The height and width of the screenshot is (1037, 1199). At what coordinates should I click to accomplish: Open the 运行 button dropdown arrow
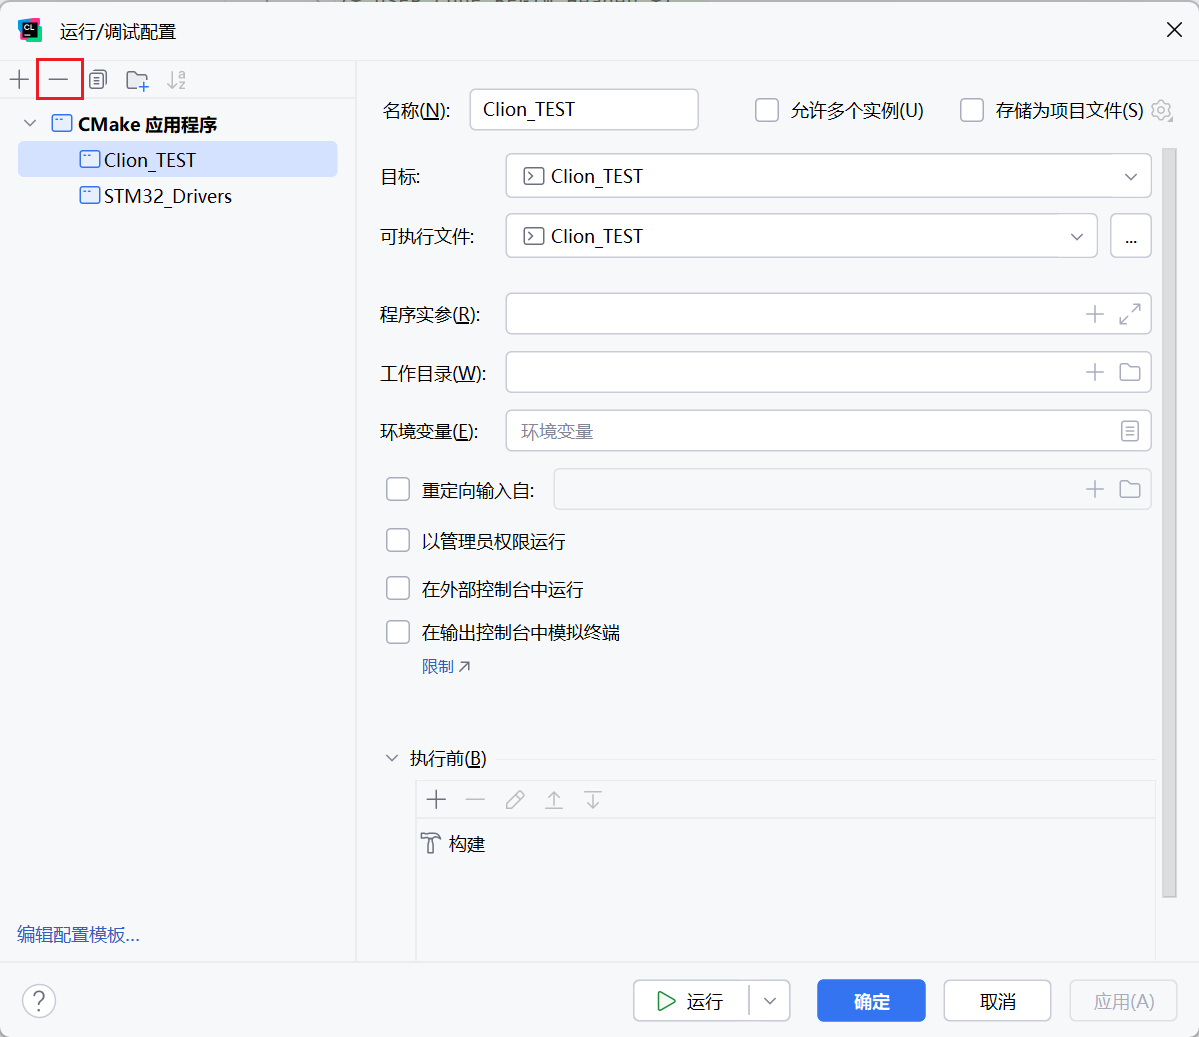coord(770,1001)
